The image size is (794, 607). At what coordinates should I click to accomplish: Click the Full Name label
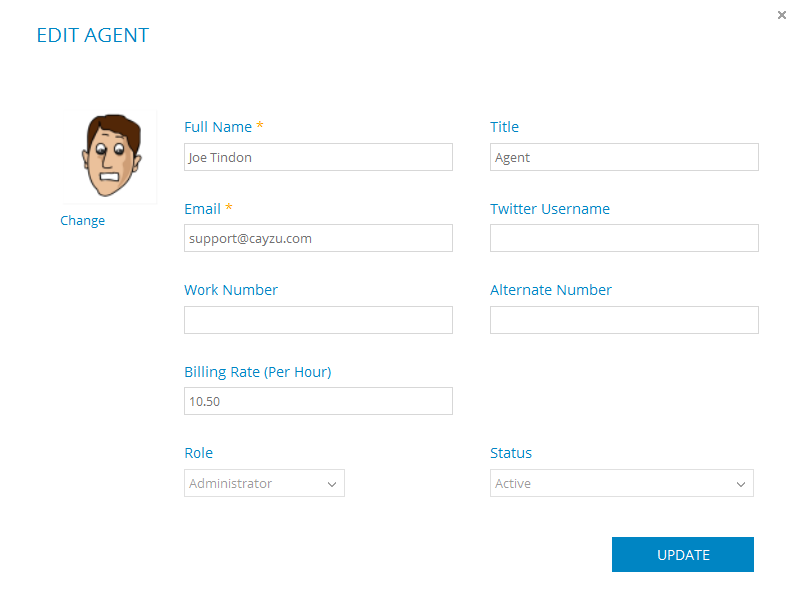[218, 127]
